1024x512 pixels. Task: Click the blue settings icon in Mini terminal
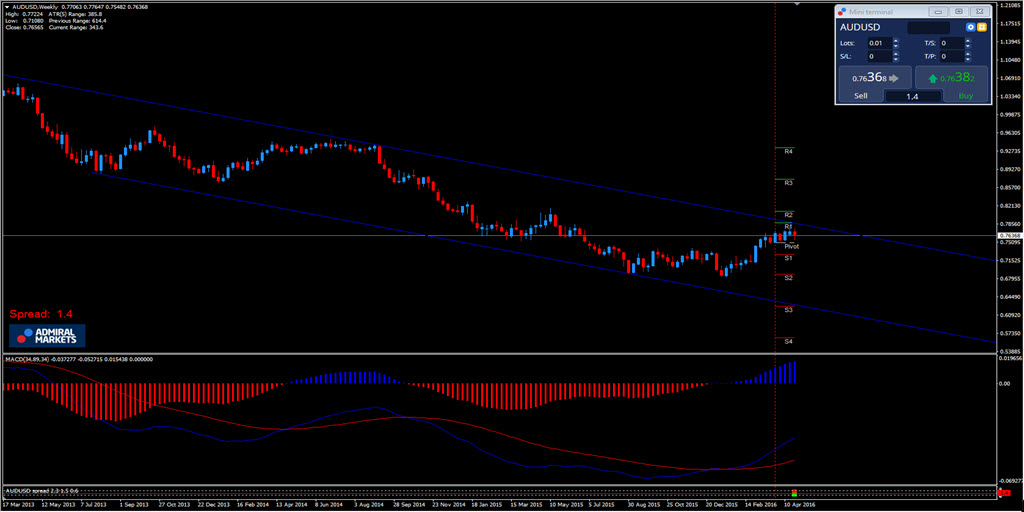click(970, 28)
